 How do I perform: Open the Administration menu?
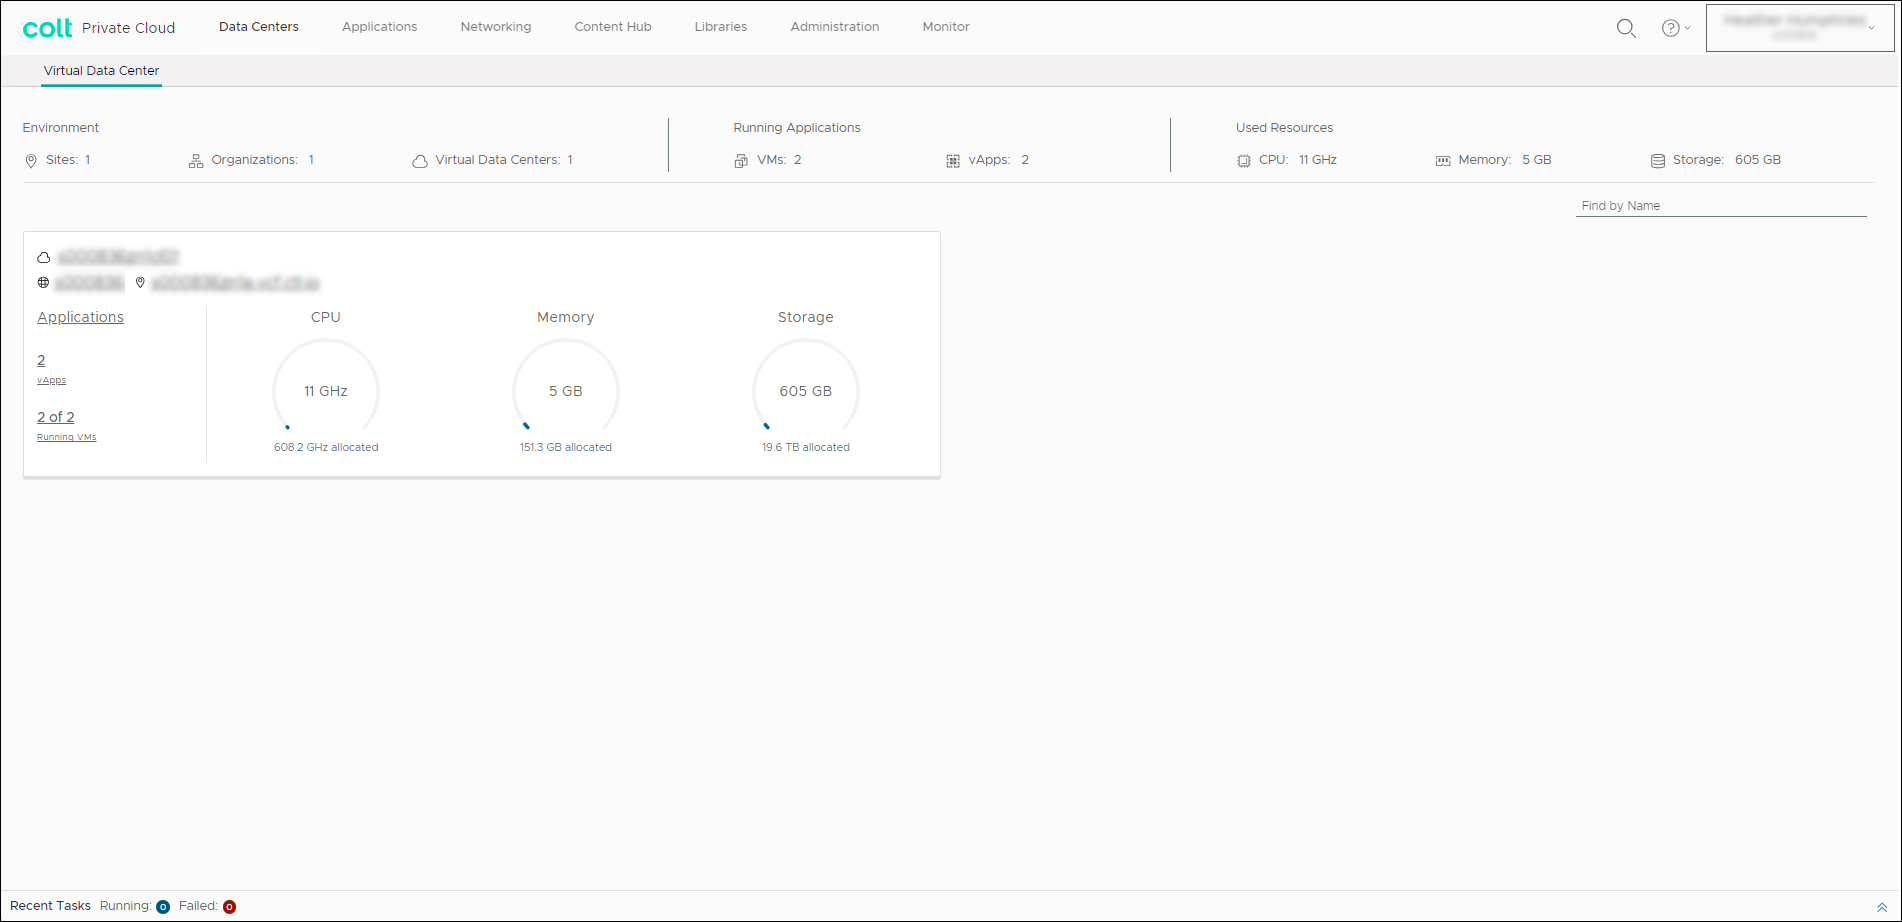pos(835,27)
